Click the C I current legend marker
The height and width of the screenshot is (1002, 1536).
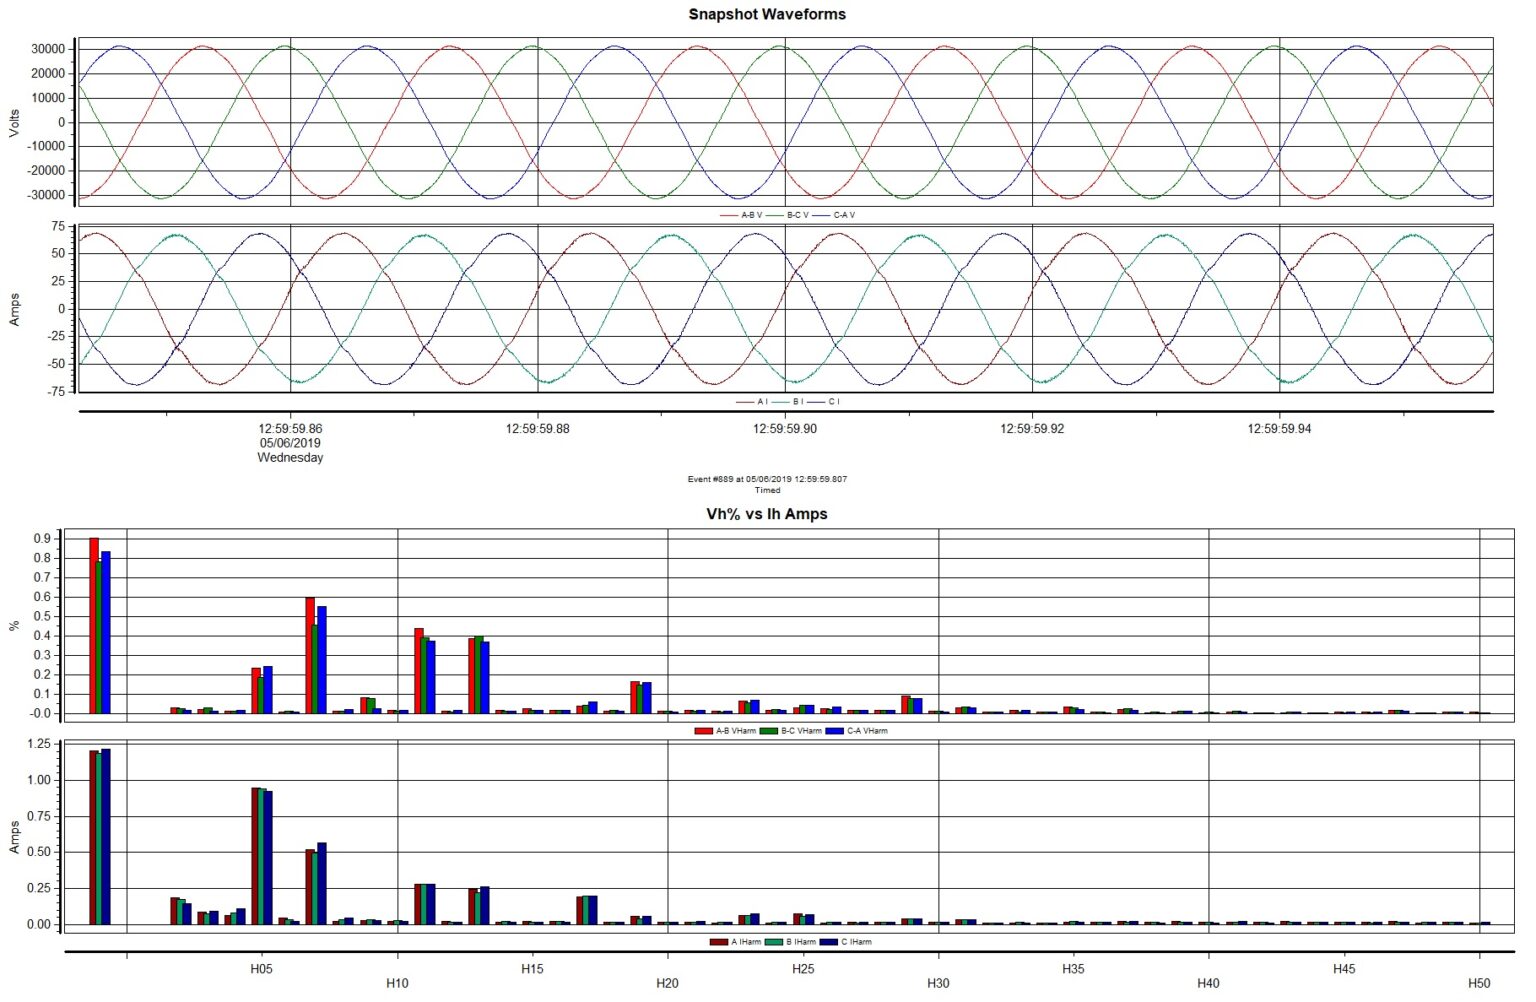(816, 401)
